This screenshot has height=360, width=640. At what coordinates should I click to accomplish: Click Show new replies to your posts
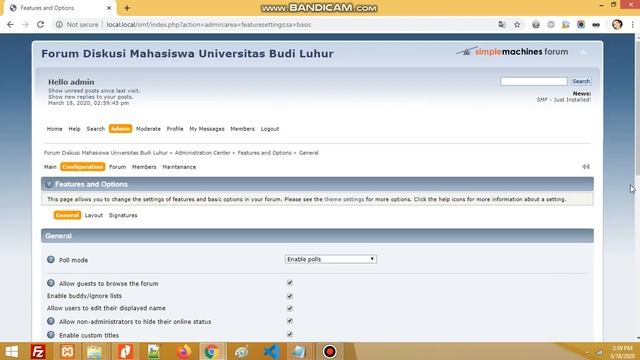pos(91,97)
